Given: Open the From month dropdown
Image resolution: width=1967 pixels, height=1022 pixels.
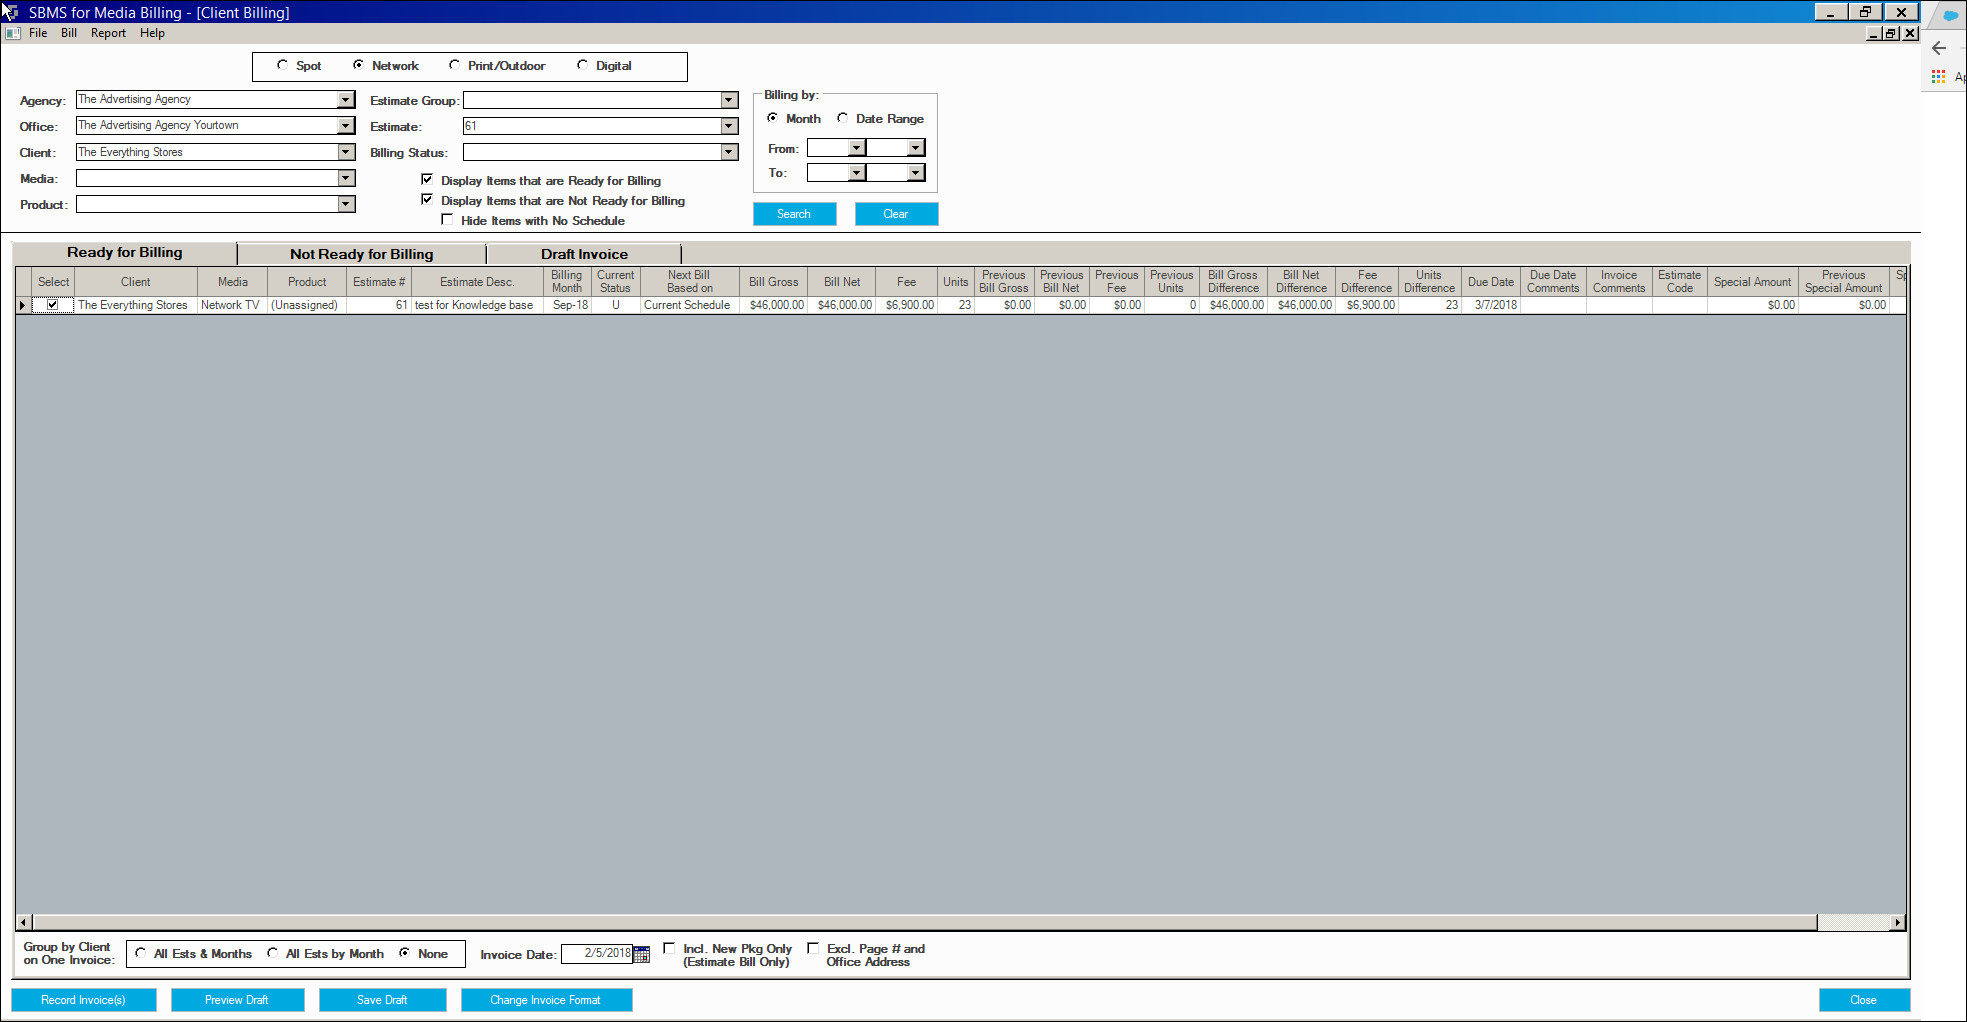Looking at the screenshot, I should pos(856,148).
